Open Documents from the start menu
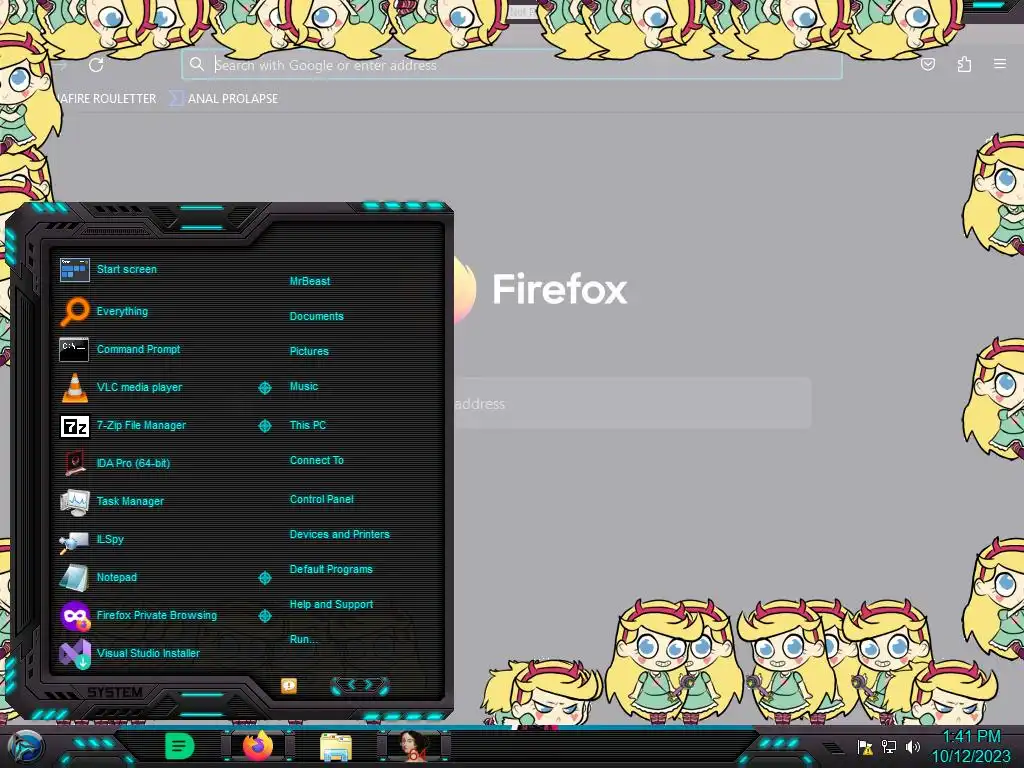The width and height of the screenshot is (1024, 768). [x=316, y=316]
